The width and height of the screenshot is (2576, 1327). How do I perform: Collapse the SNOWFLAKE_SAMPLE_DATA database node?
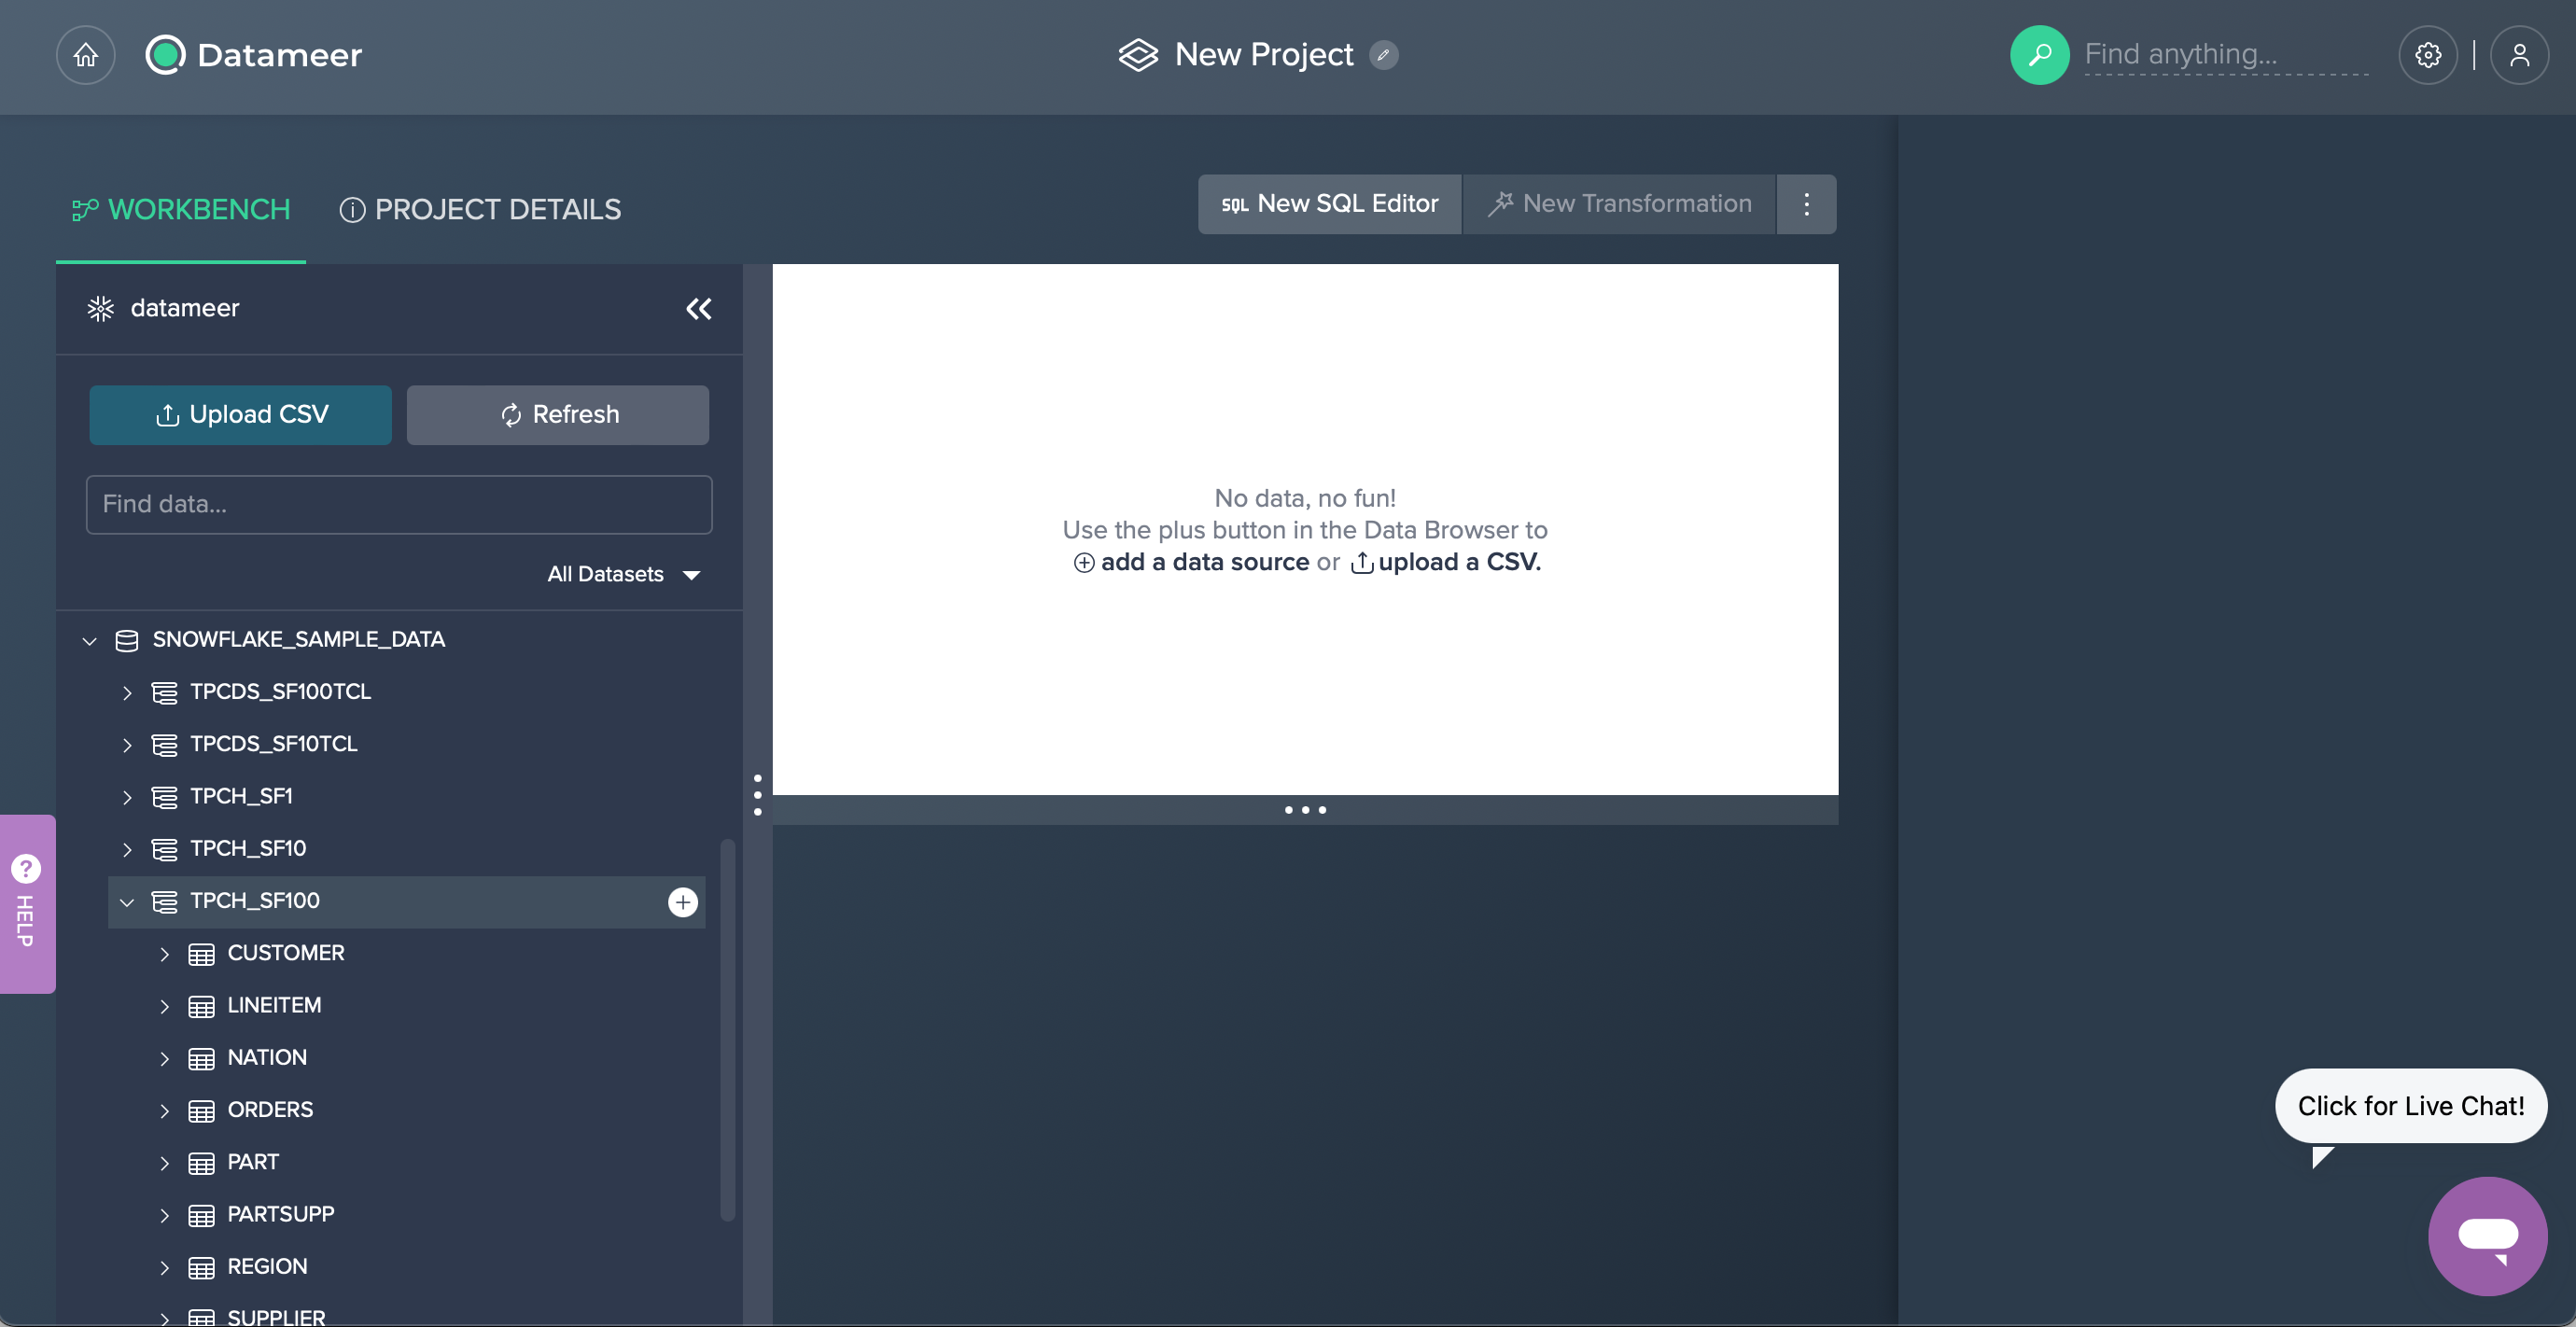point(89,641)
